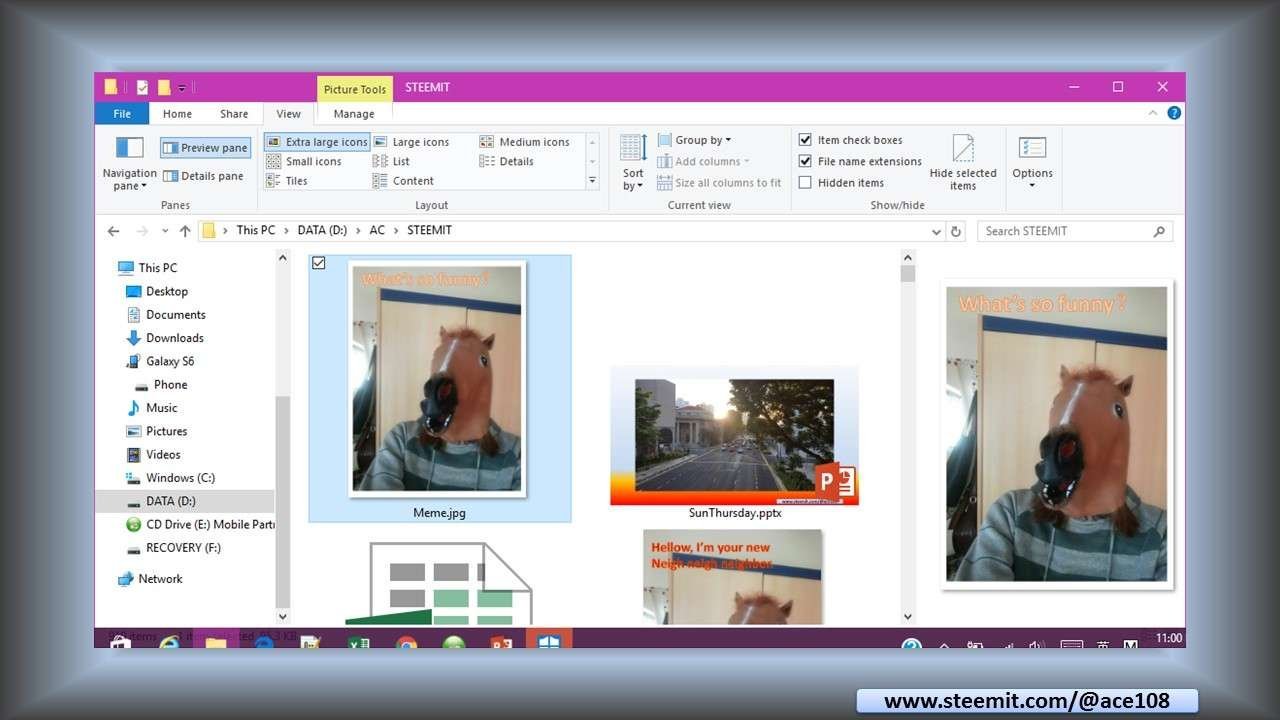
Task: Switch to the Share ribbon tab
Action: (234, 114)
